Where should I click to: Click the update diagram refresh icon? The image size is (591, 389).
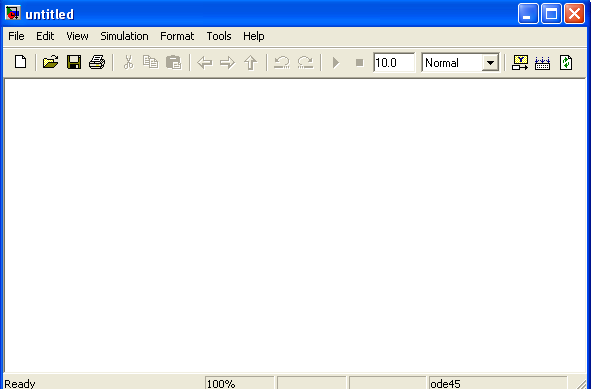[566, 63]
